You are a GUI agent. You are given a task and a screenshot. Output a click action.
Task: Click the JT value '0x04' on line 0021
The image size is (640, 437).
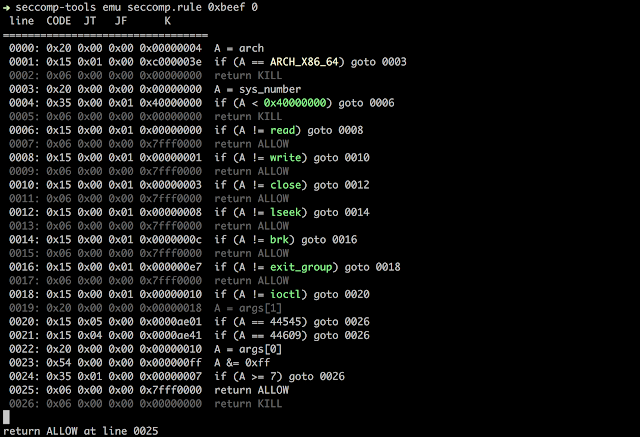89,335
